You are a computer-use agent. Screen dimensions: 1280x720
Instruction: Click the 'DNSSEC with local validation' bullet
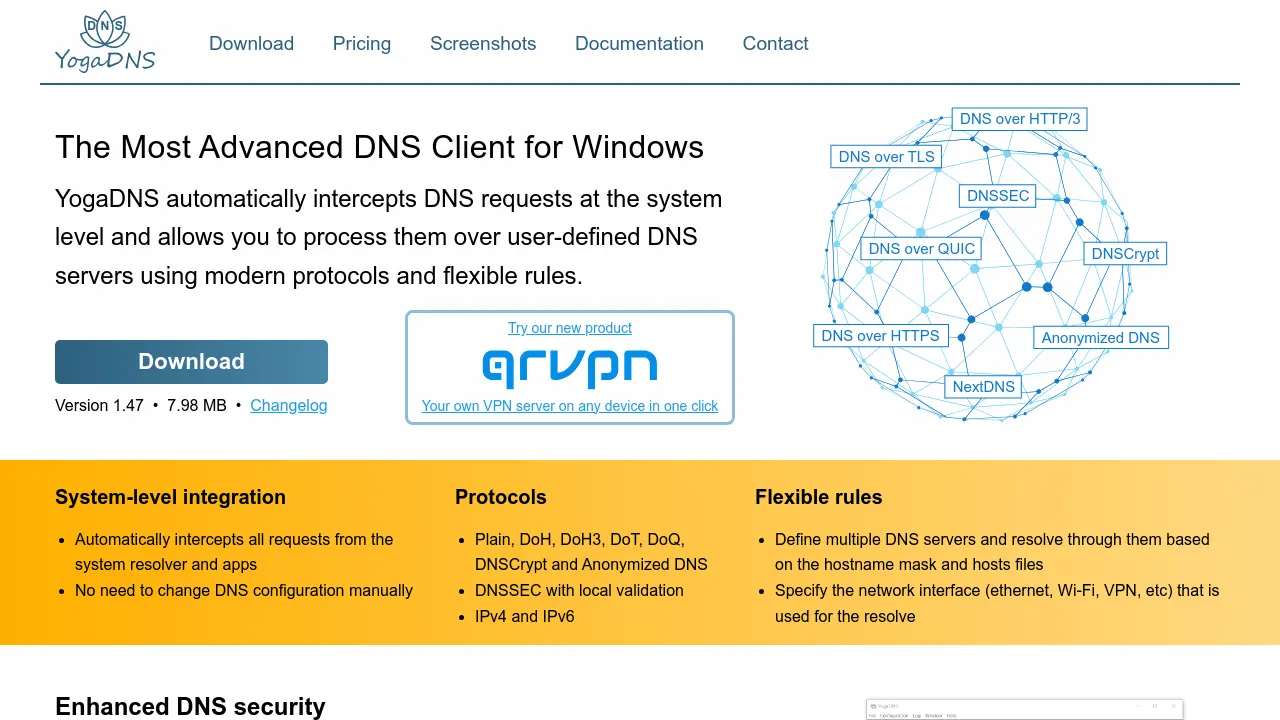pos(579,590)
